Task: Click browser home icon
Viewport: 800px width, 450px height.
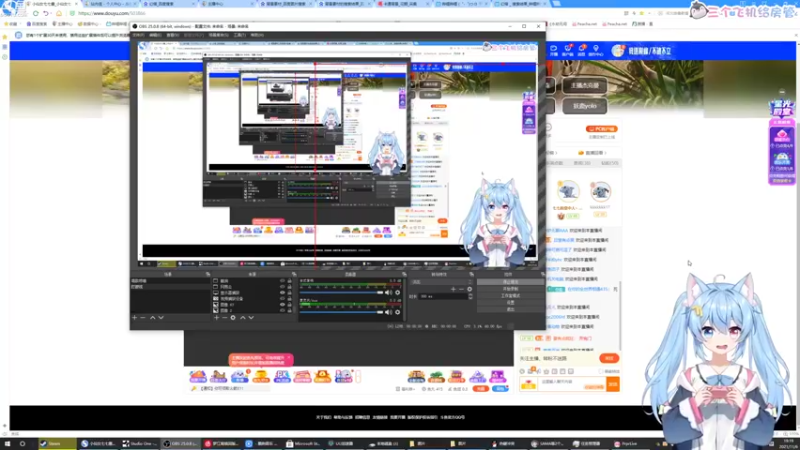Action: 59,13
